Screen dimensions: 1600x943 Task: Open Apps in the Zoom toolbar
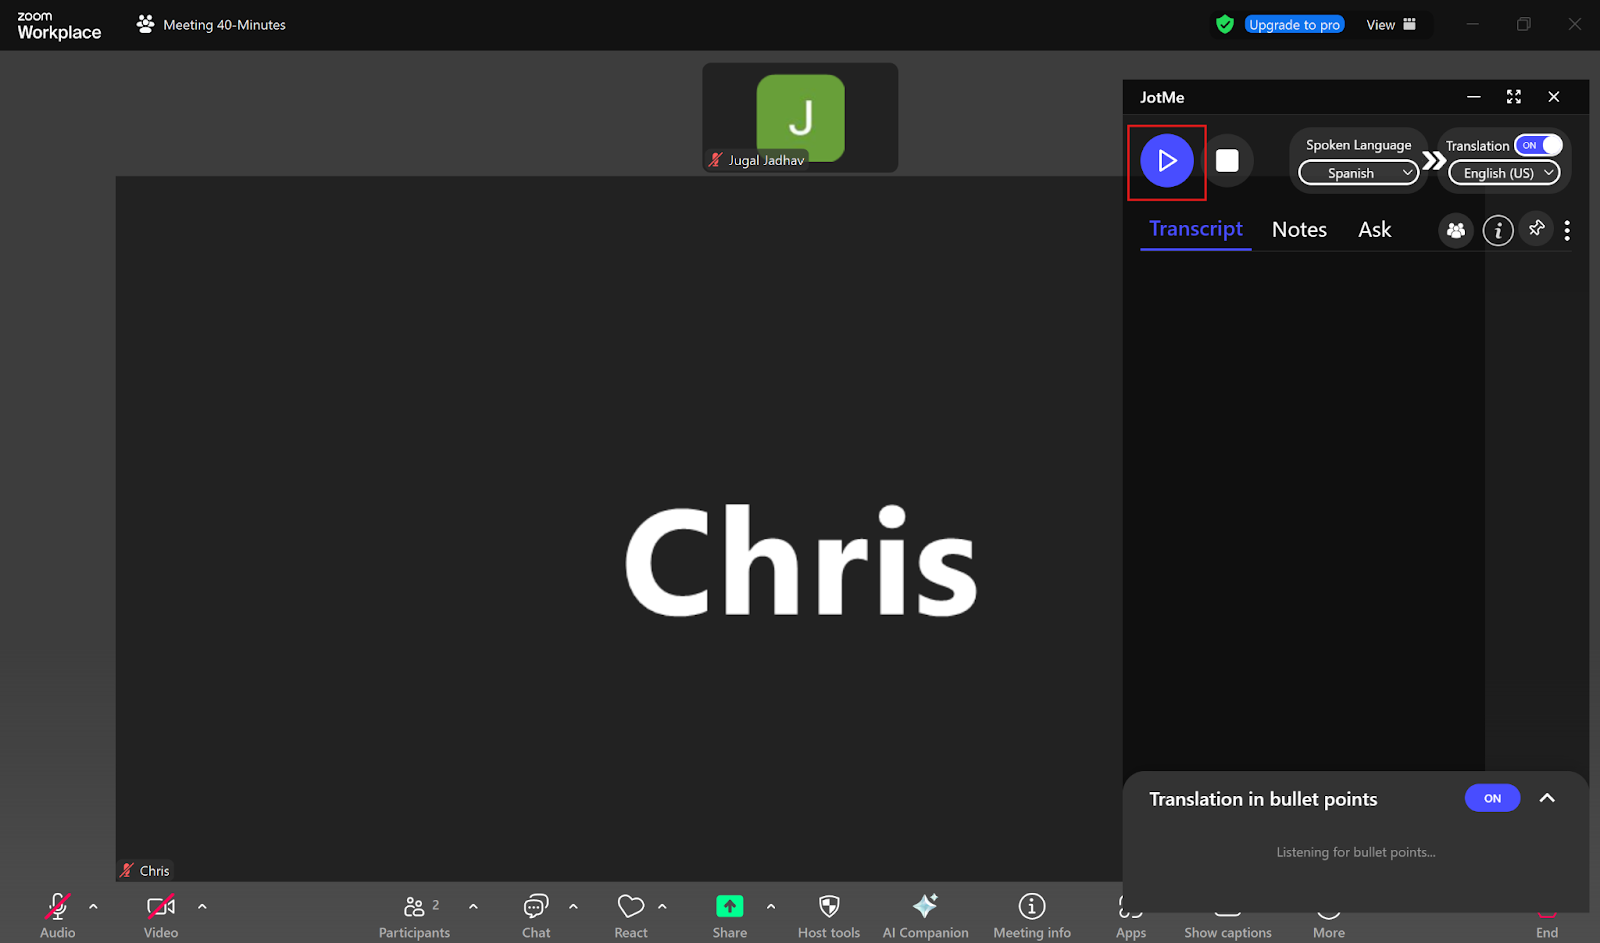pos(1131,916)
